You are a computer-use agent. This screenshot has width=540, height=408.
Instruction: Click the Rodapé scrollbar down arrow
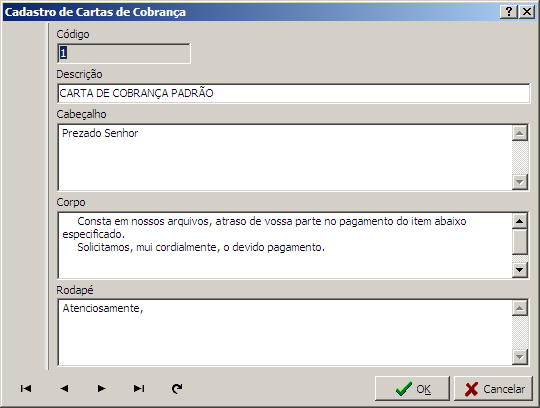tap(520, 357)
